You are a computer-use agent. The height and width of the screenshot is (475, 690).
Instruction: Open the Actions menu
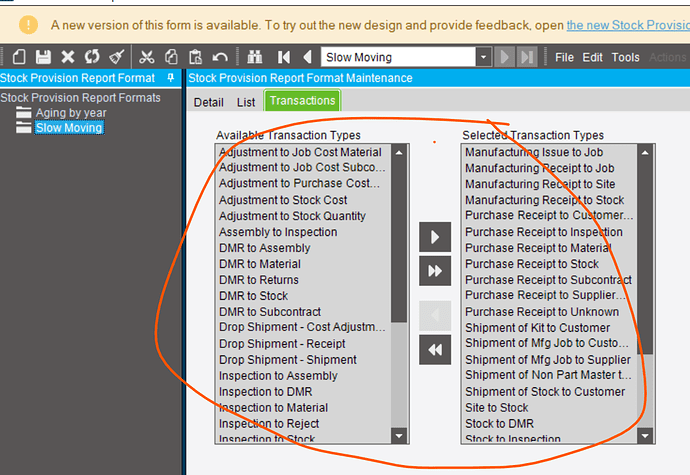point(667,57)
